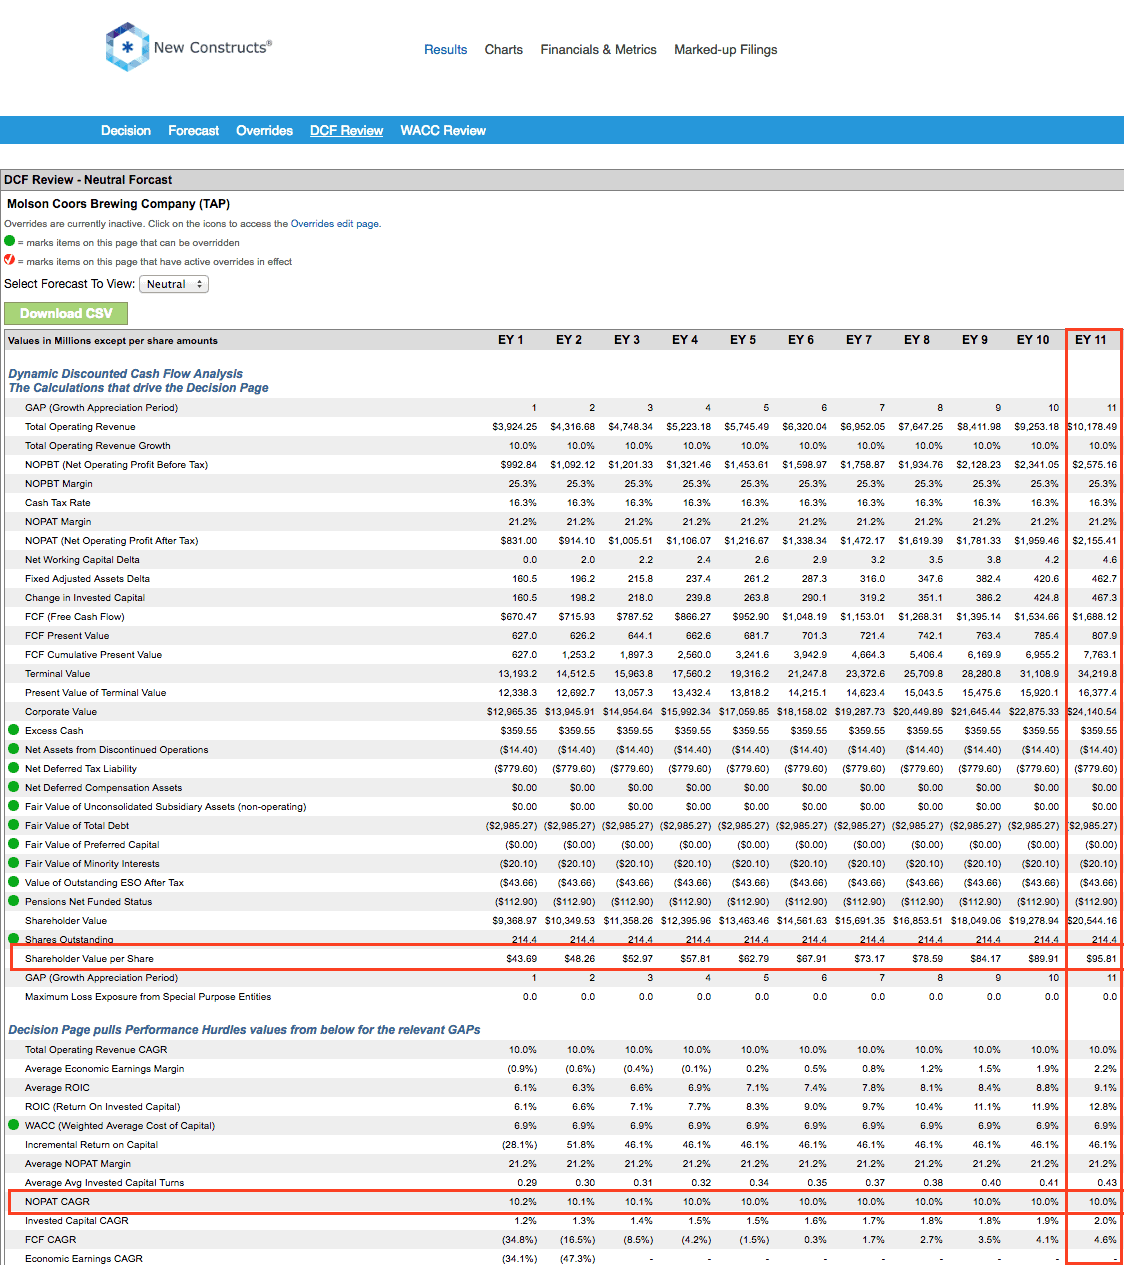Click the Download CSV button
Screen dimensions: 1124x1265
point(66,313)
